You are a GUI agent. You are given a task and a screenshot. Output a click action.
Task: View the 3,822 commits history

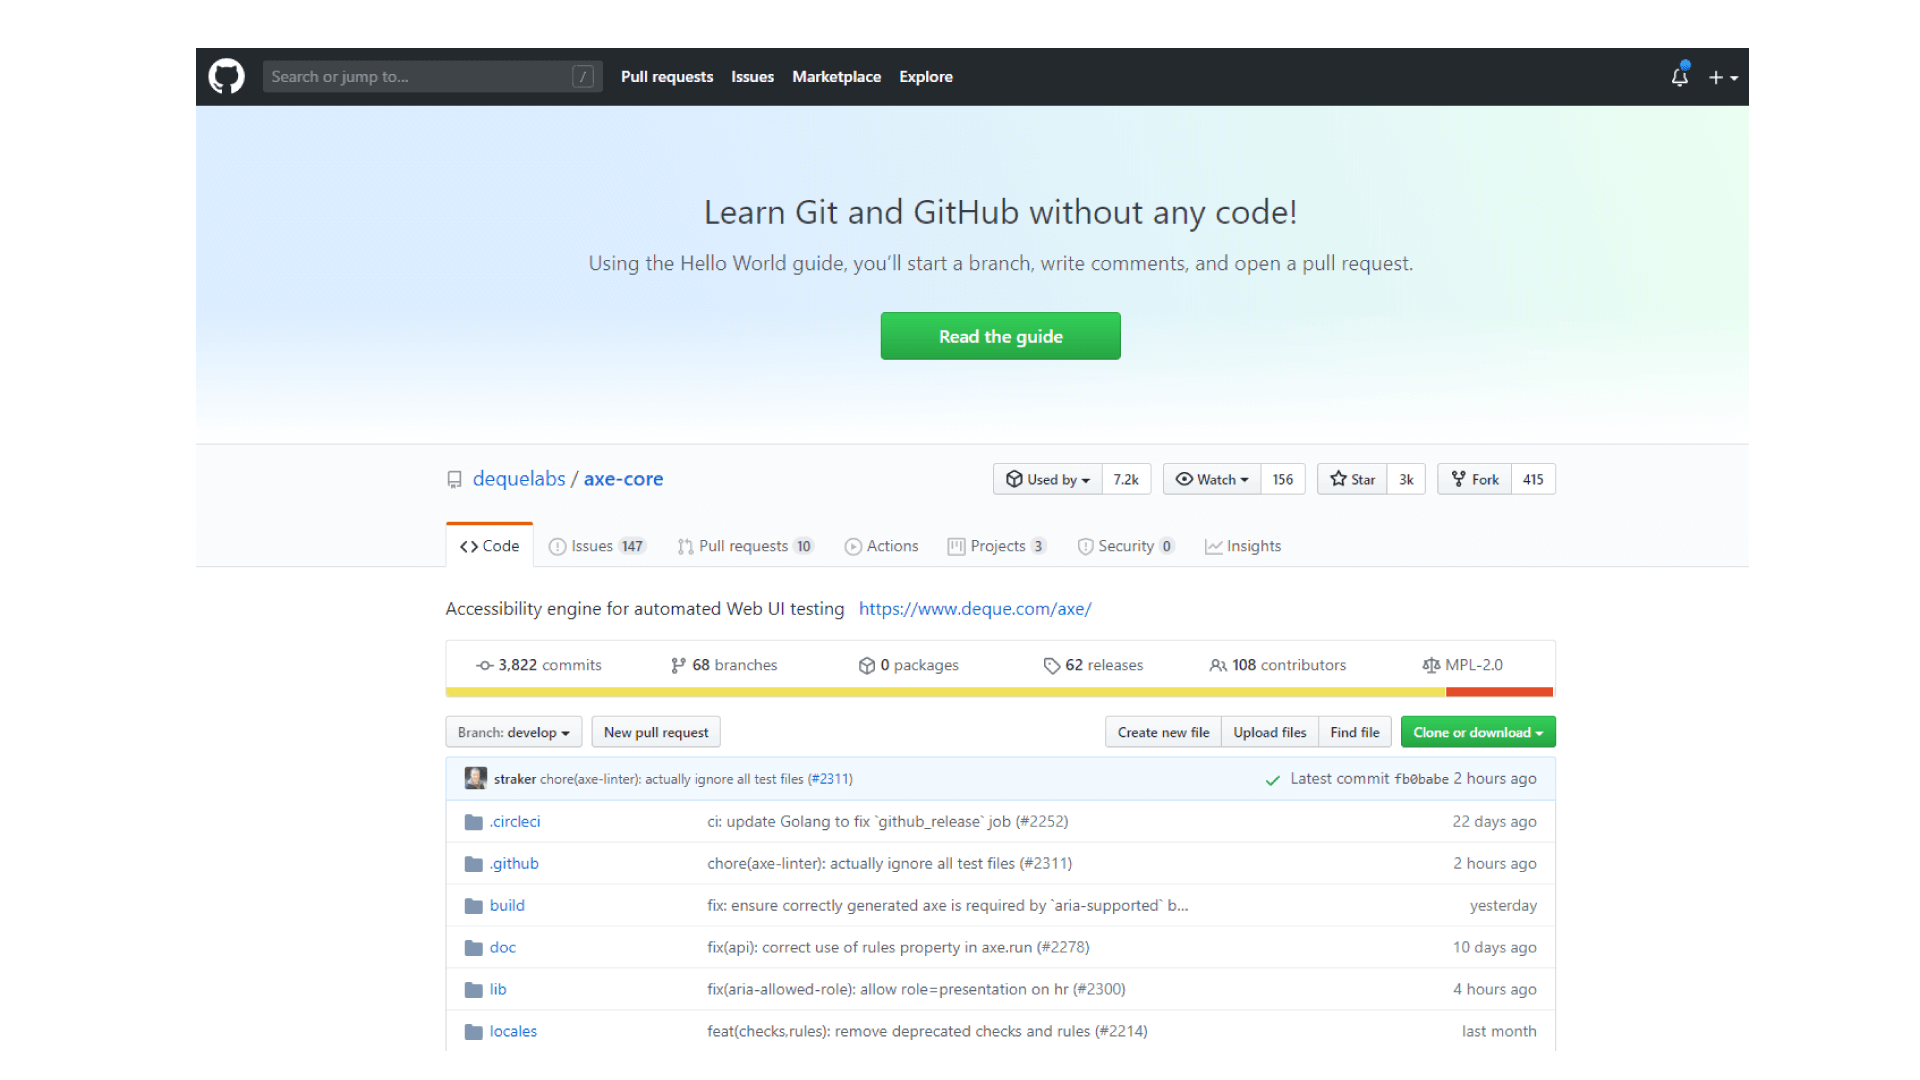(x=539, y=665)
